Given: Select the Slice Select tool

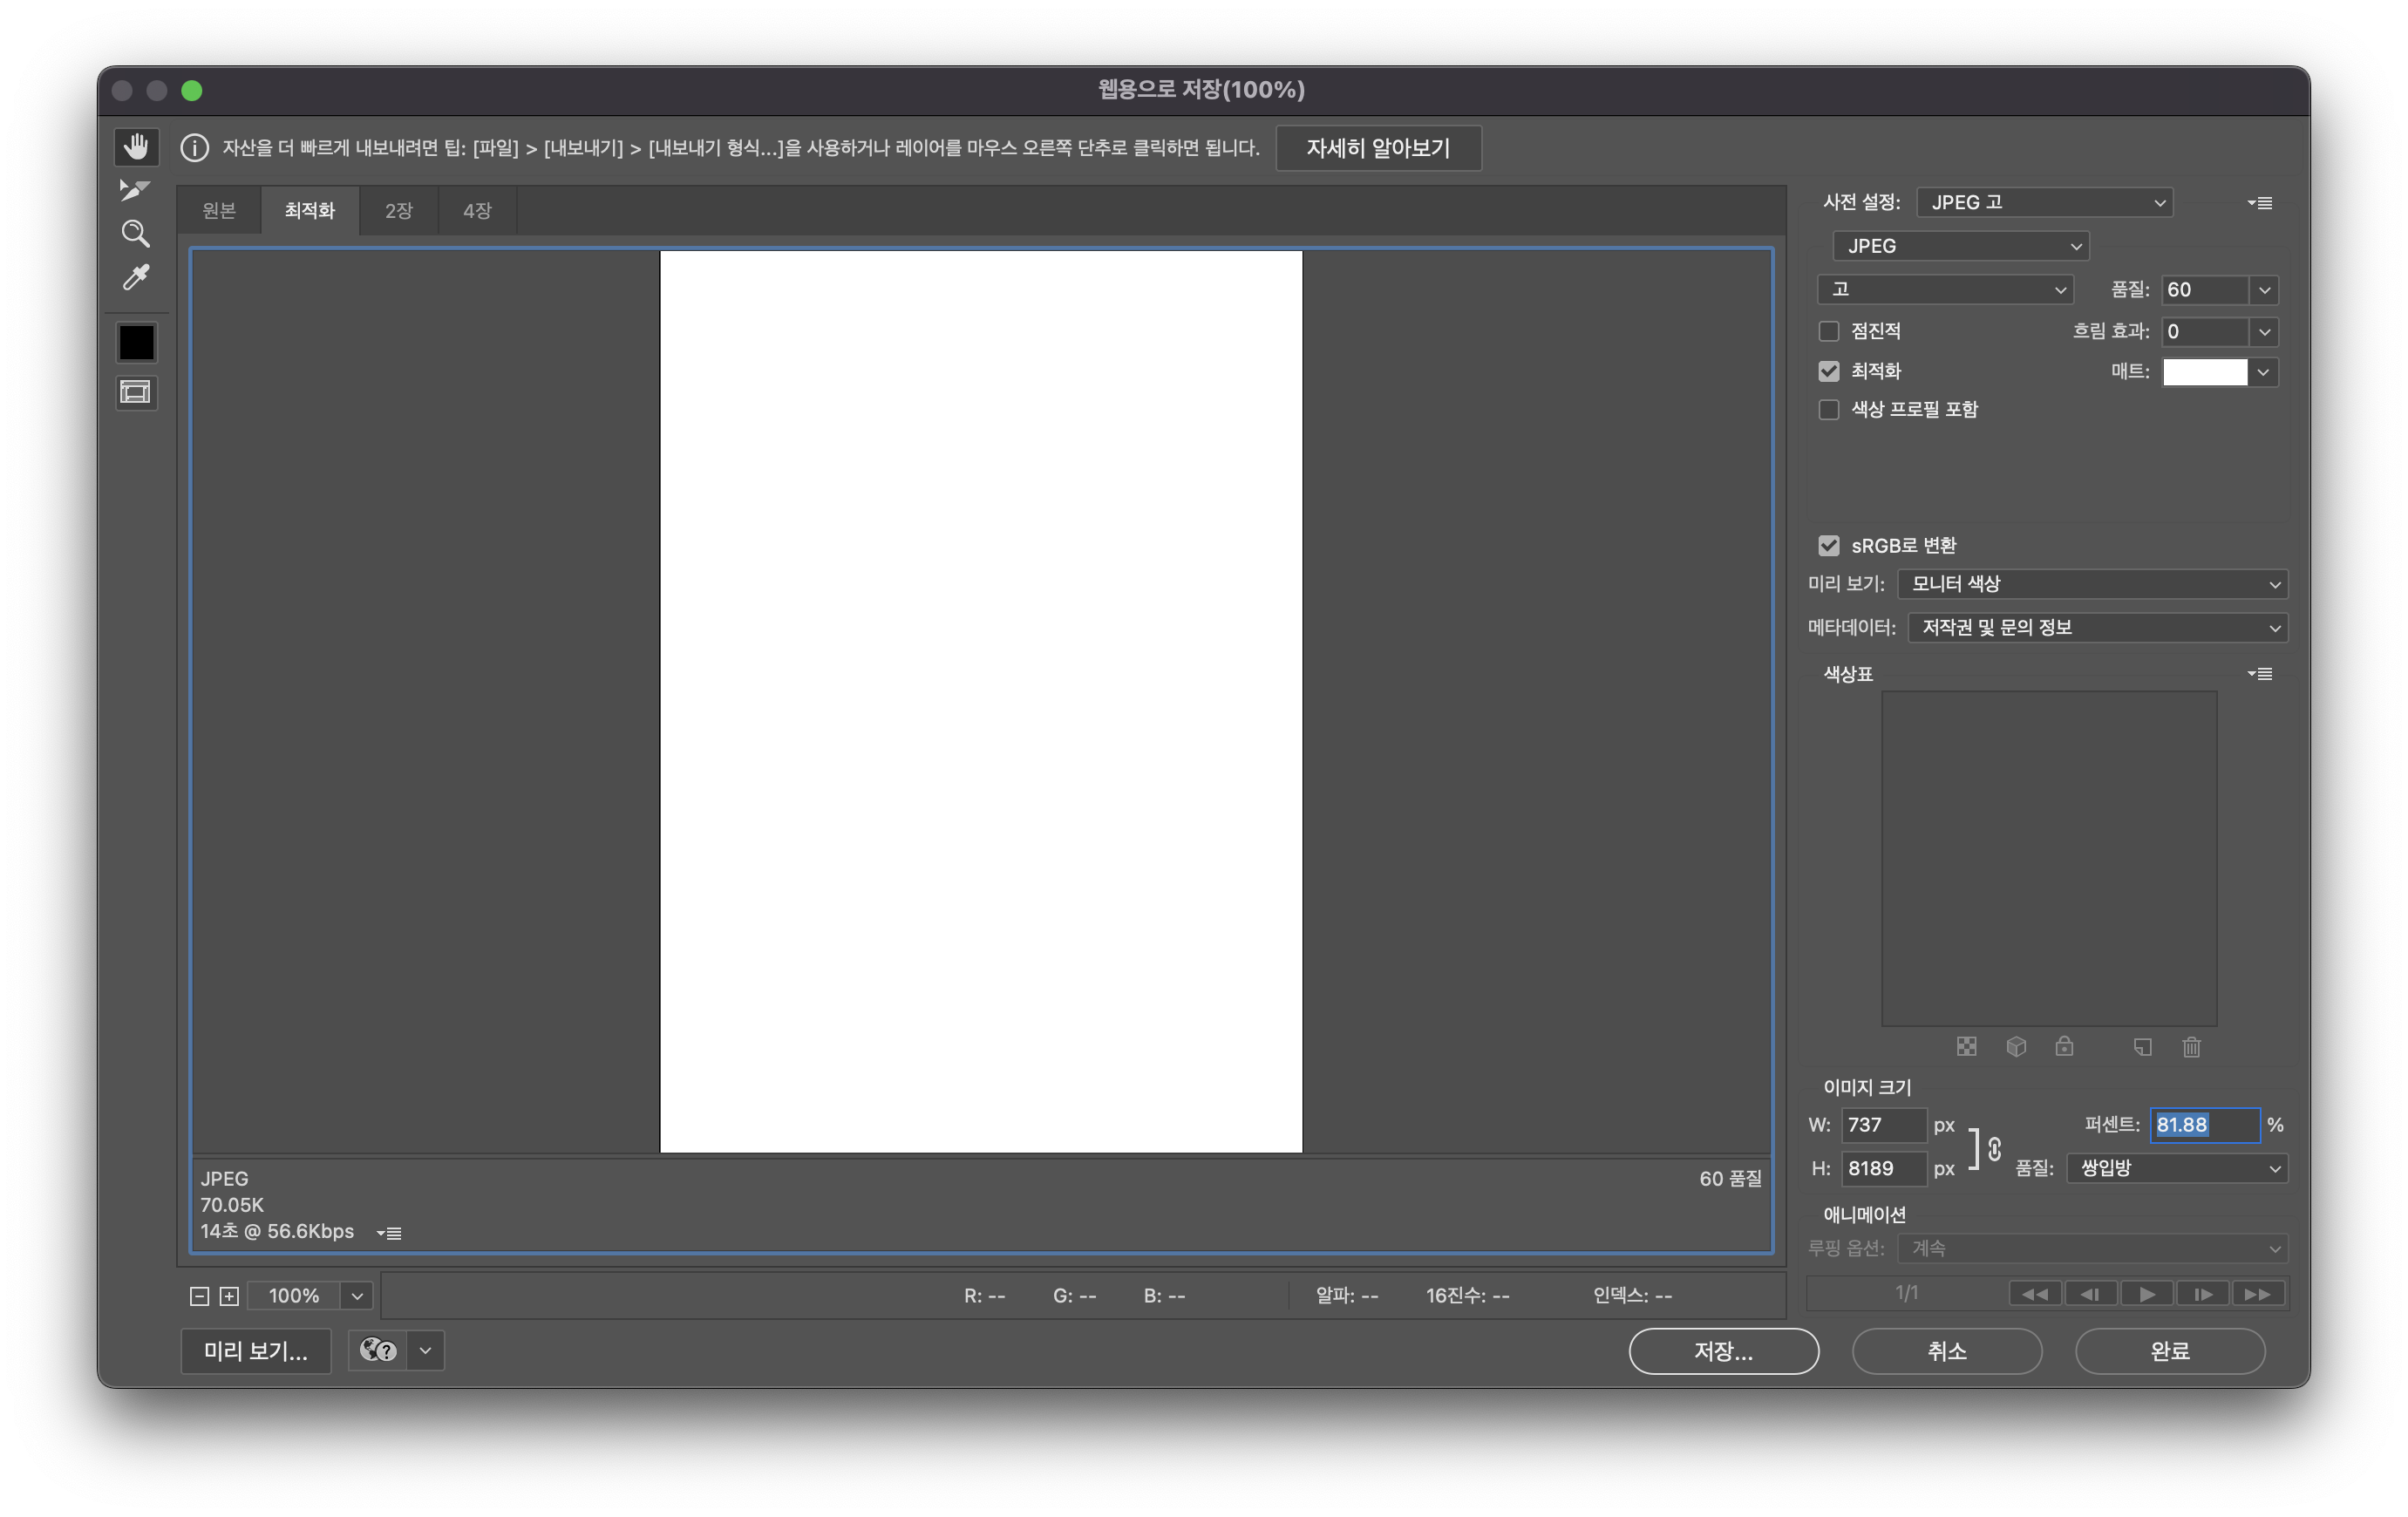Looking at the screenshot, I should 135,190.
